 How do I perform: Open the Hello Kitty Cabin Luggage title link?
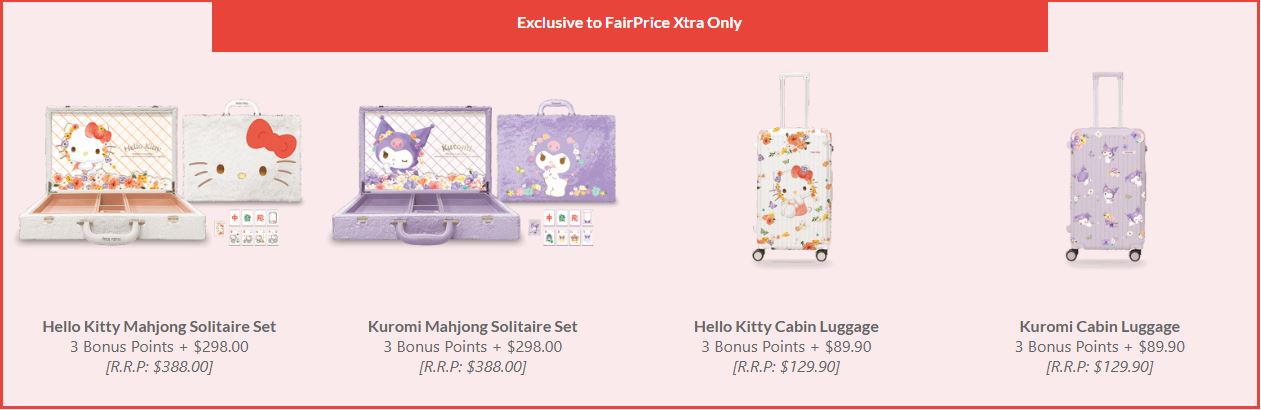(786, 327)
